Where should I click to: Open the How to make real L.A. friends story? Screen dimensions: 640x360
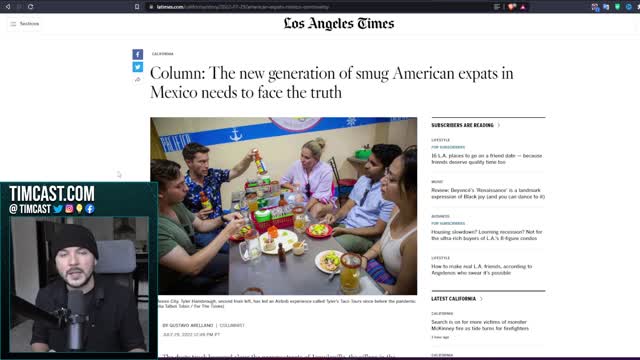point(482,269)
